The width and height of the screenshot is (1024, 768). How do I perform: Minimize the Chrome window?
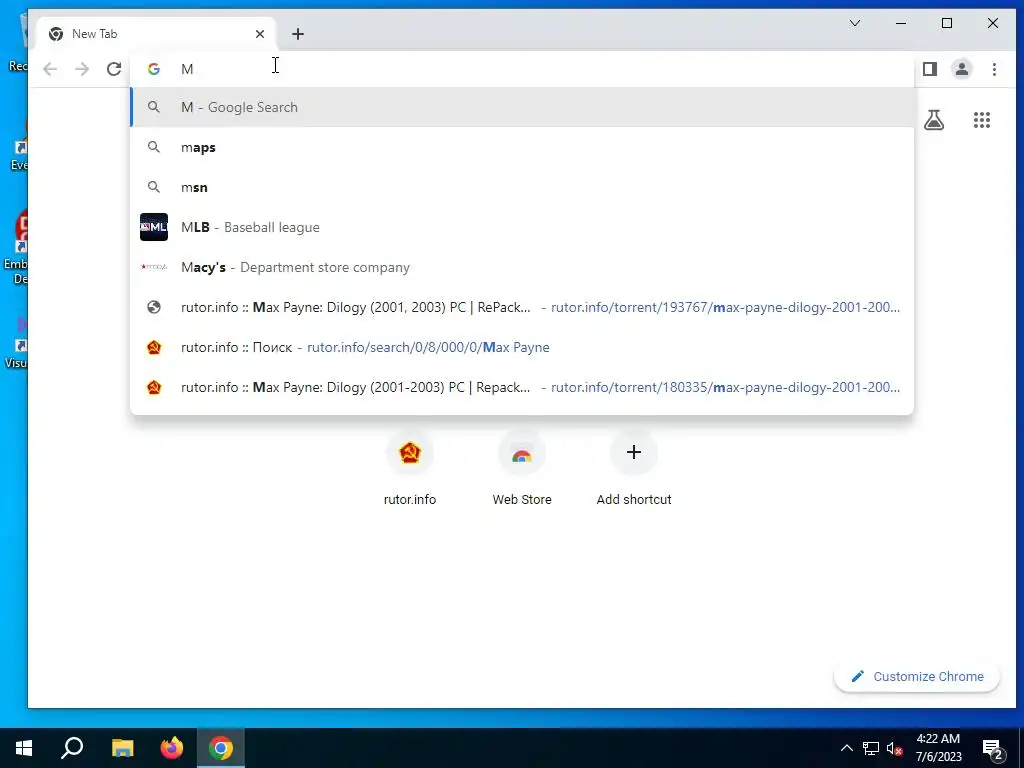click(901, 24)
